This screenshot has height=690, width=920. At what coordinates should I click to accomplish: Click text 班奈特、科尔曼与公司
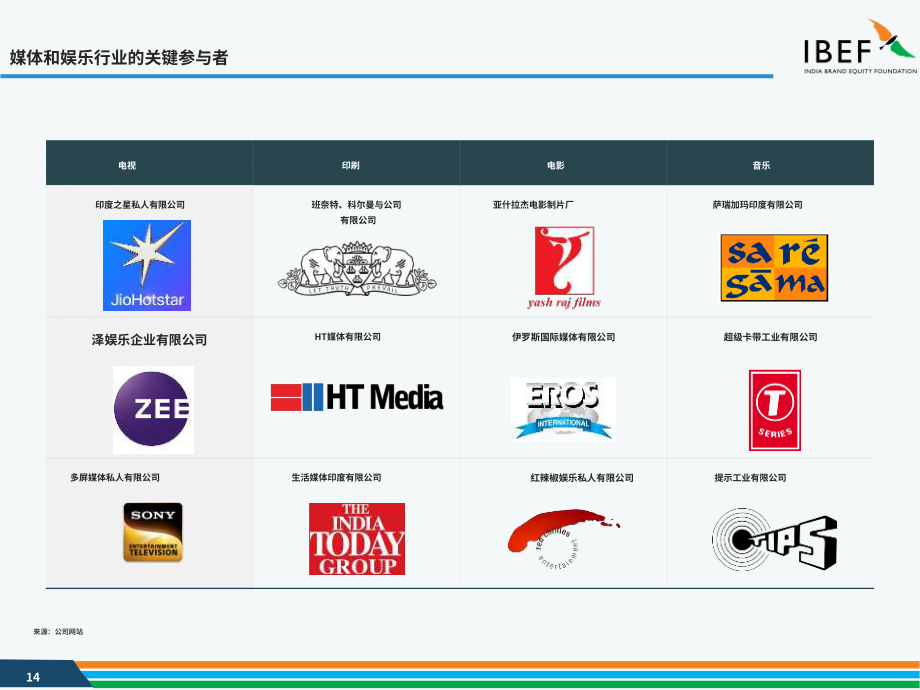[x=356, y=205]
